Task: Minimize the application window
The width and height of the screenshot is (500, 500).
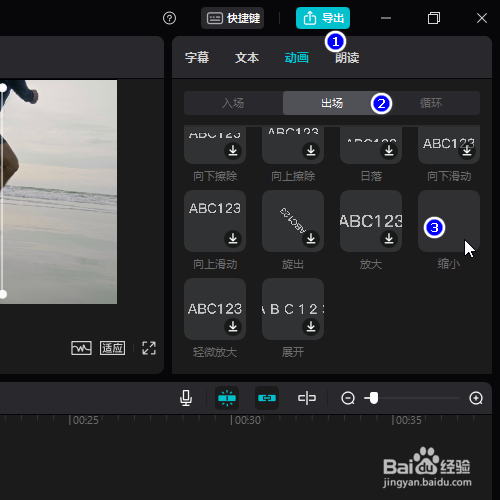Action: pos(386,18)
